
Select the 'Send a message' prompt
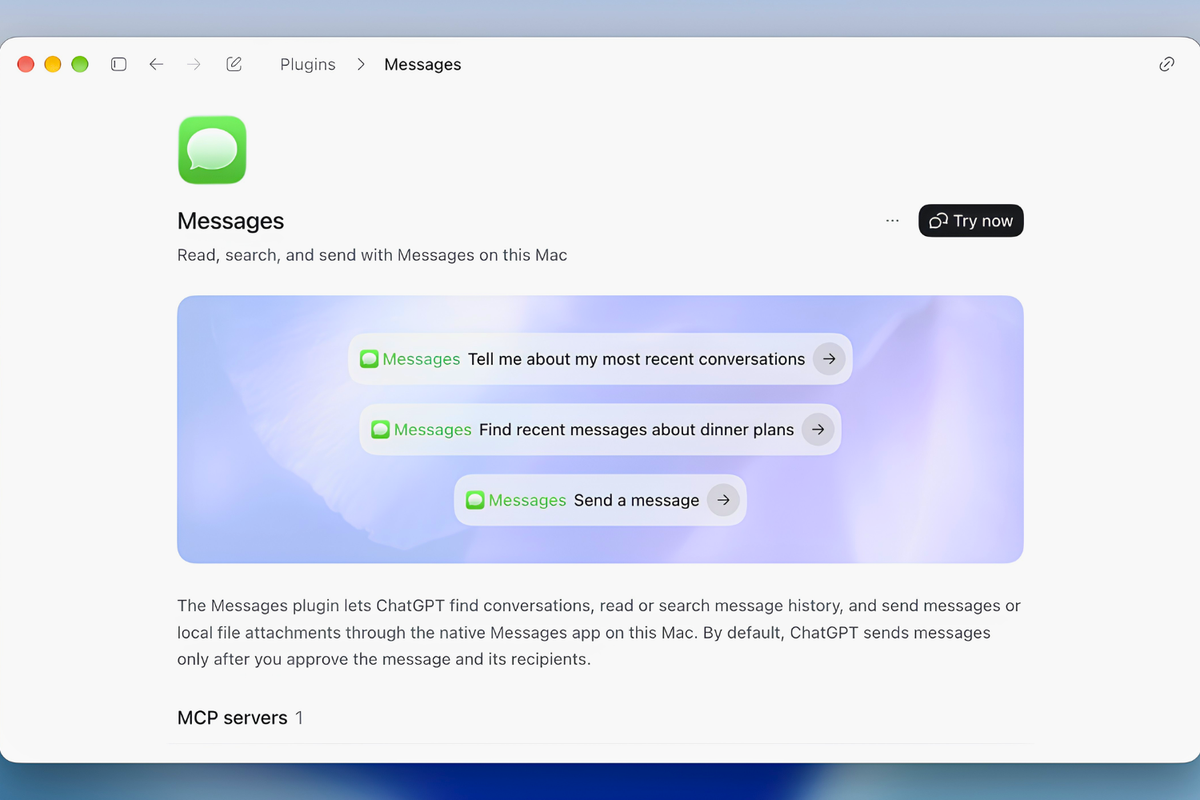coord(600,500)
